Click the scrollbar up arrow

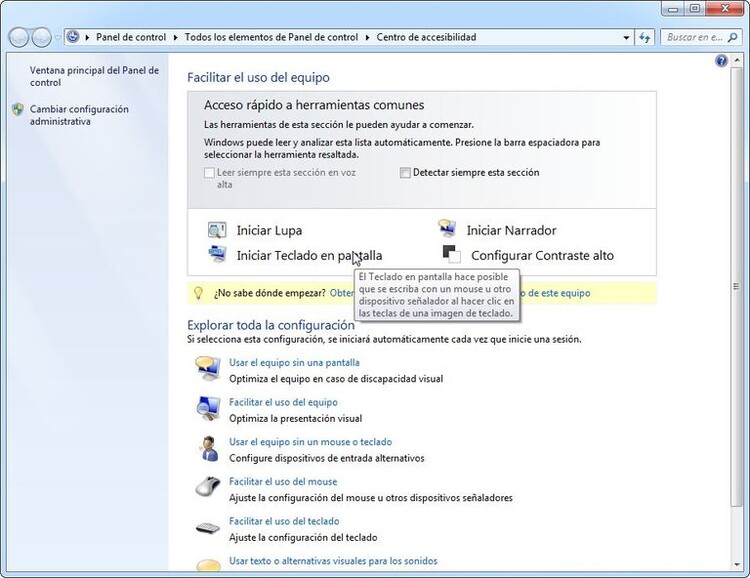[736, 60]
